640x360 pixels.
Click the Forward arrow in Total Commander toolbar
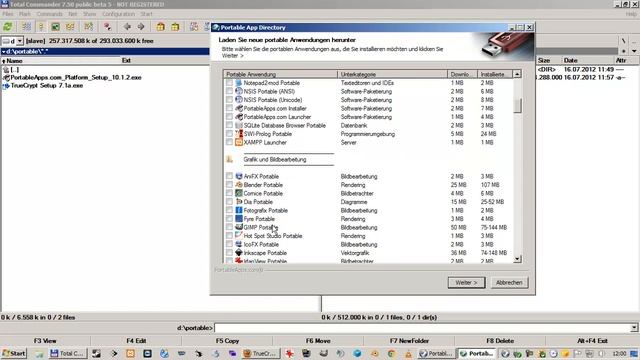pos(141,27)
